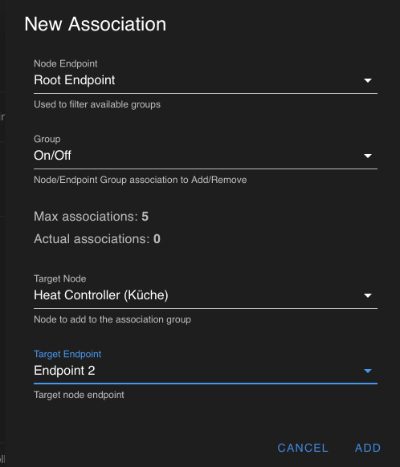Click the Actual associations count text
The height and width of the screenshot is (467, 400).
[x=97, y=239]
